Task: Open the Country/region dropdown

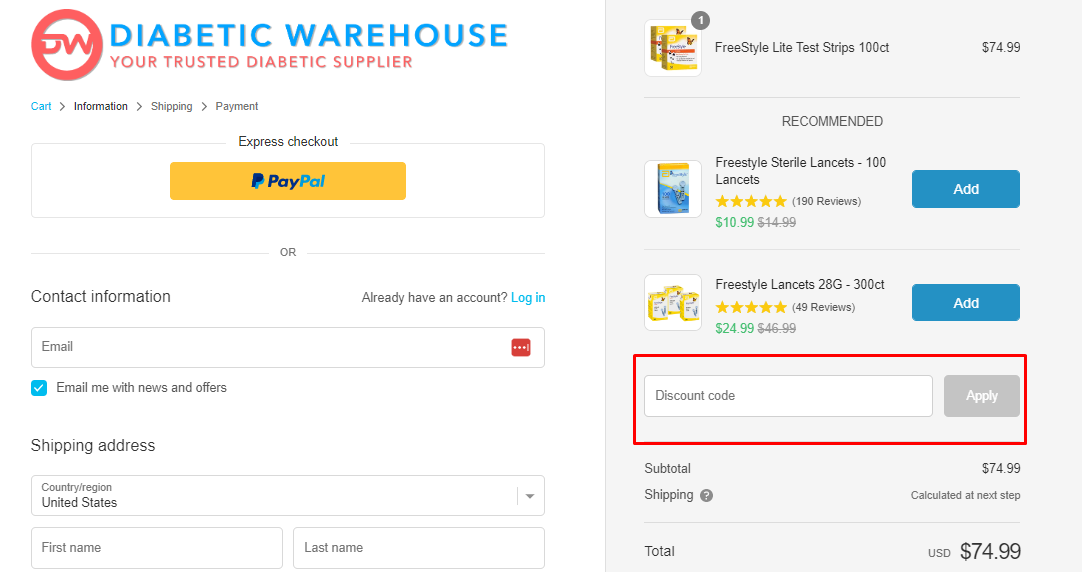Action: click(288, 495)
